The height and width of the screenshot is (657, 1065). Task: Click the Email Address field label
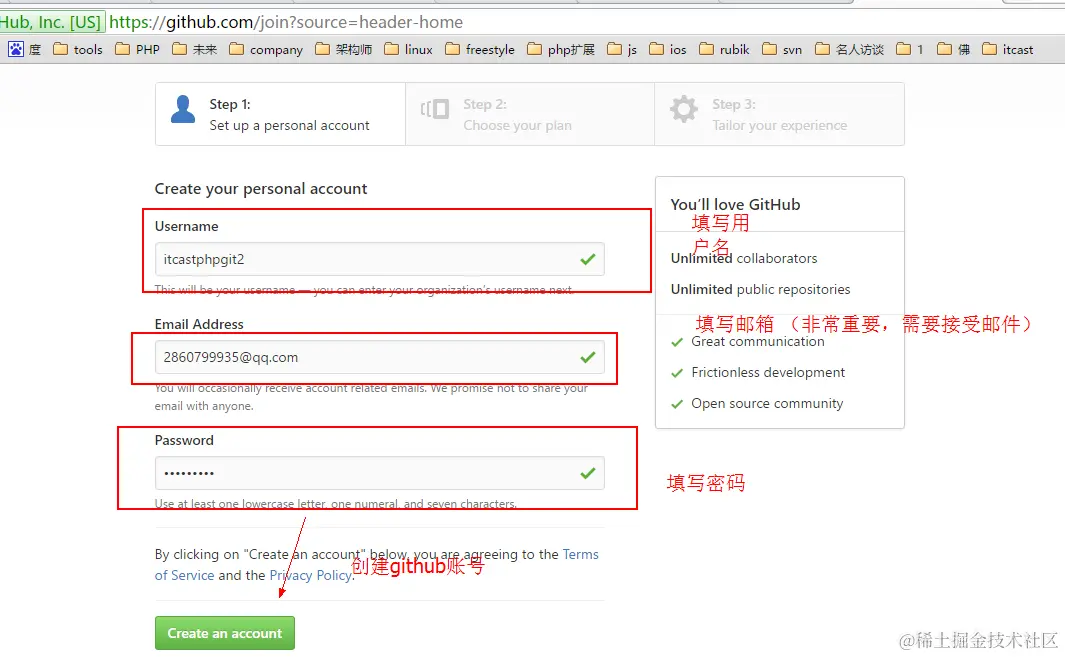pos(199,324)
